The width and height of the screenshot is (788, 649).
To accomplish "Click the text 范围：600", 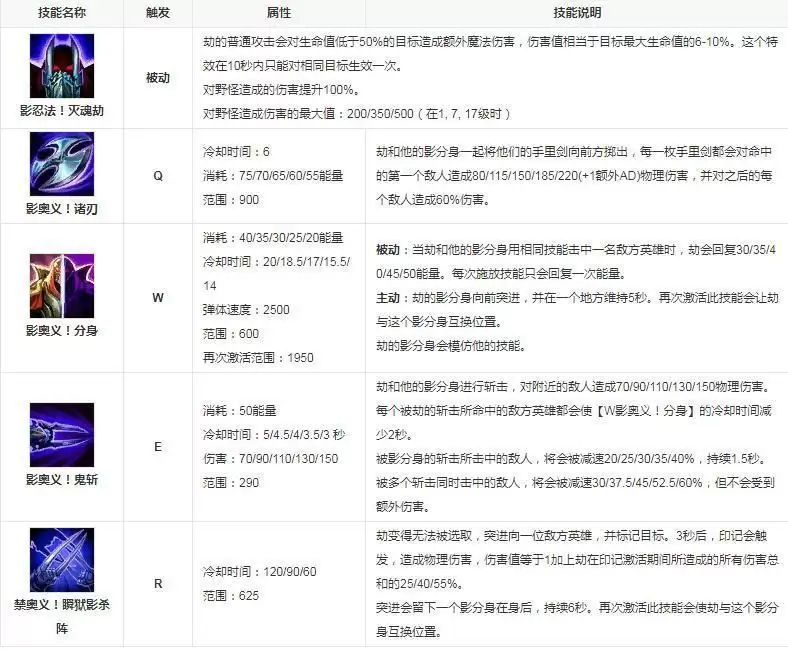I will (231, 334).
